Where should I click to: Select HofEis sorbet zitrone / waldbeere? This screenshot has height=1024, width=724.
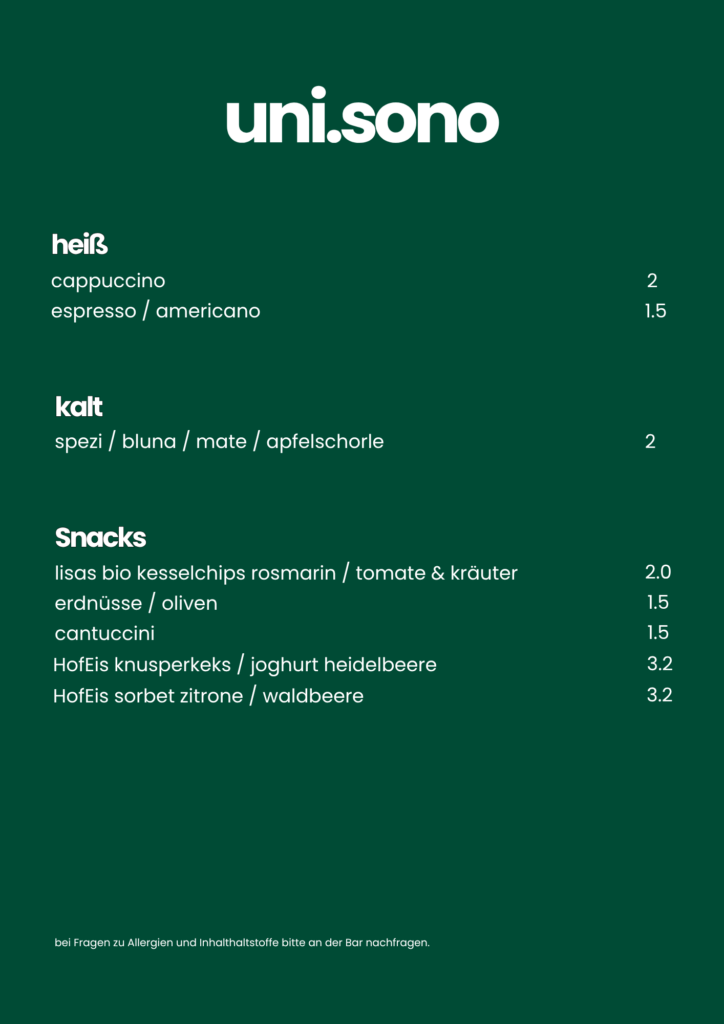pyautogui.click(x=208, y=696)
